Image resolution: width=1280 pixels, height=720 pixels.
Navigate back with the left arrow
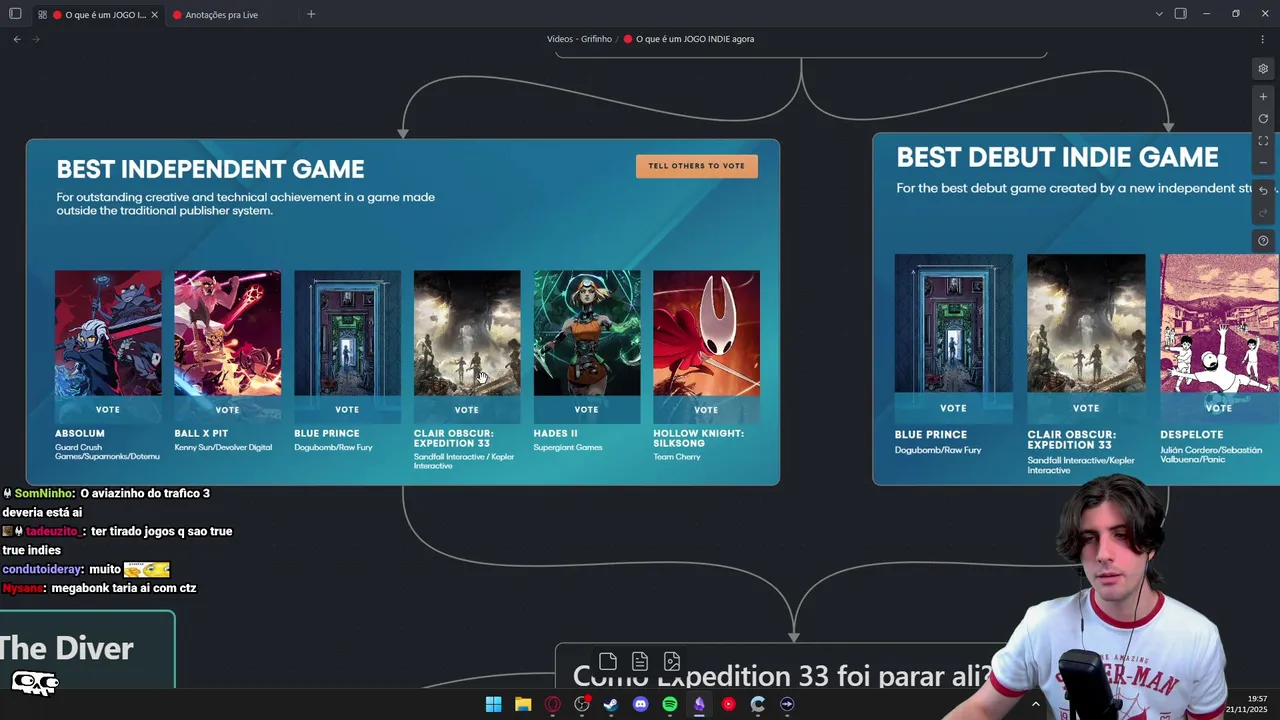[x=17, y=39]
